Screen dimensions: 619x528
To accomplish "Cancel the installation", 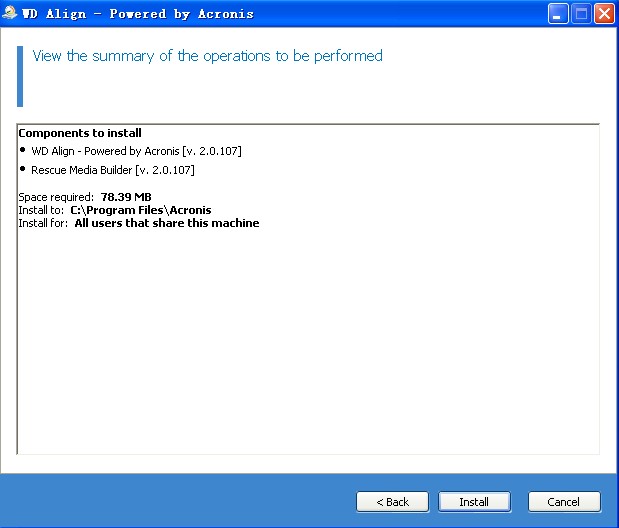I will (564, 501).
